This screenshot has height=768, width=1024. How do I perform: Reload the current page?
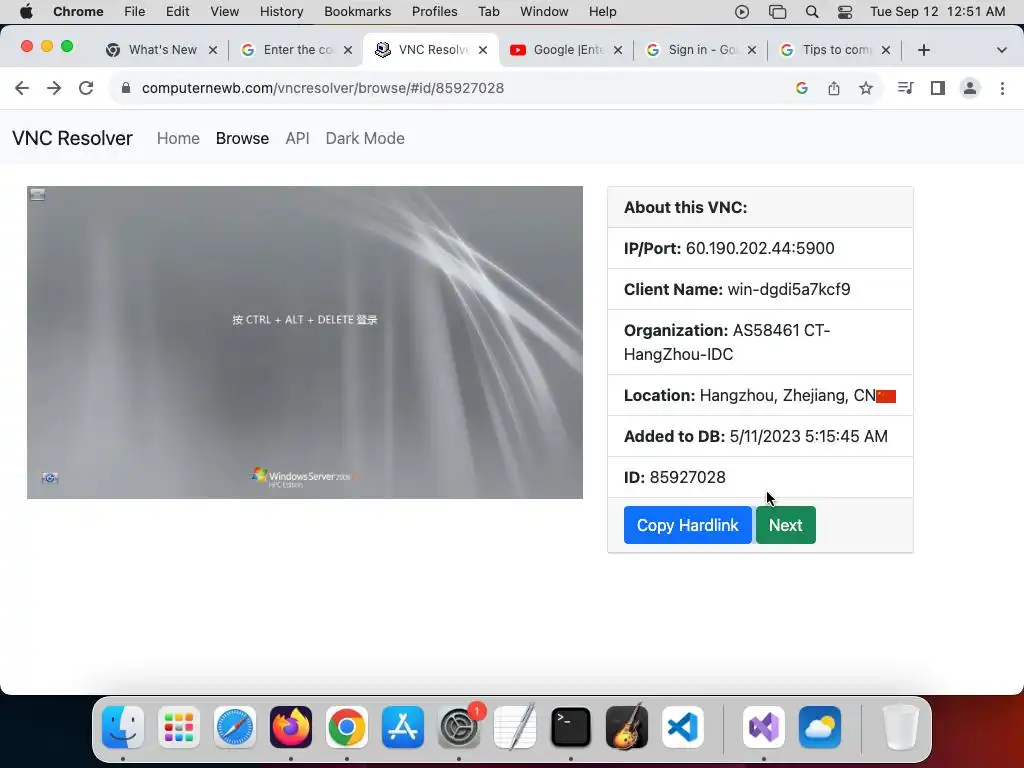point(86,88)
